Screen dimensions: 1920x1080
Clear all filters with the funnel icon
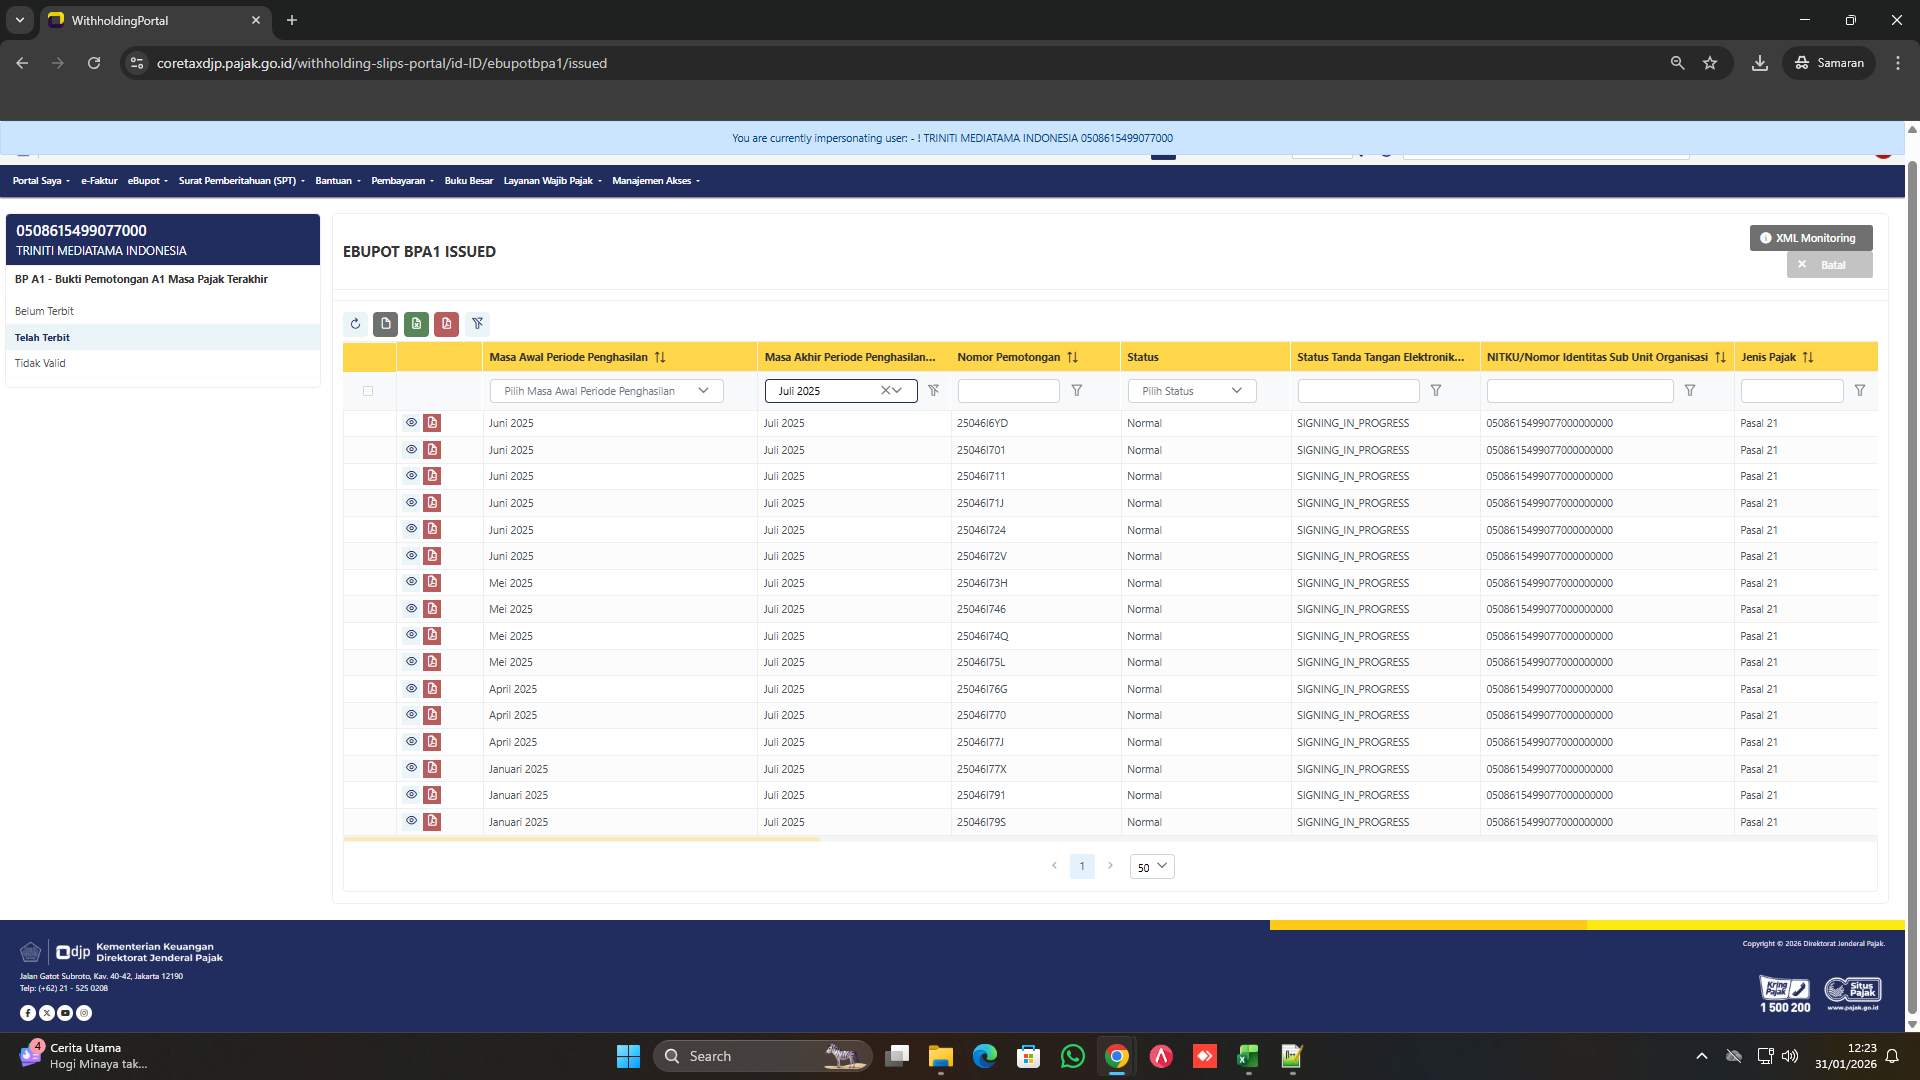click(477, 323)
